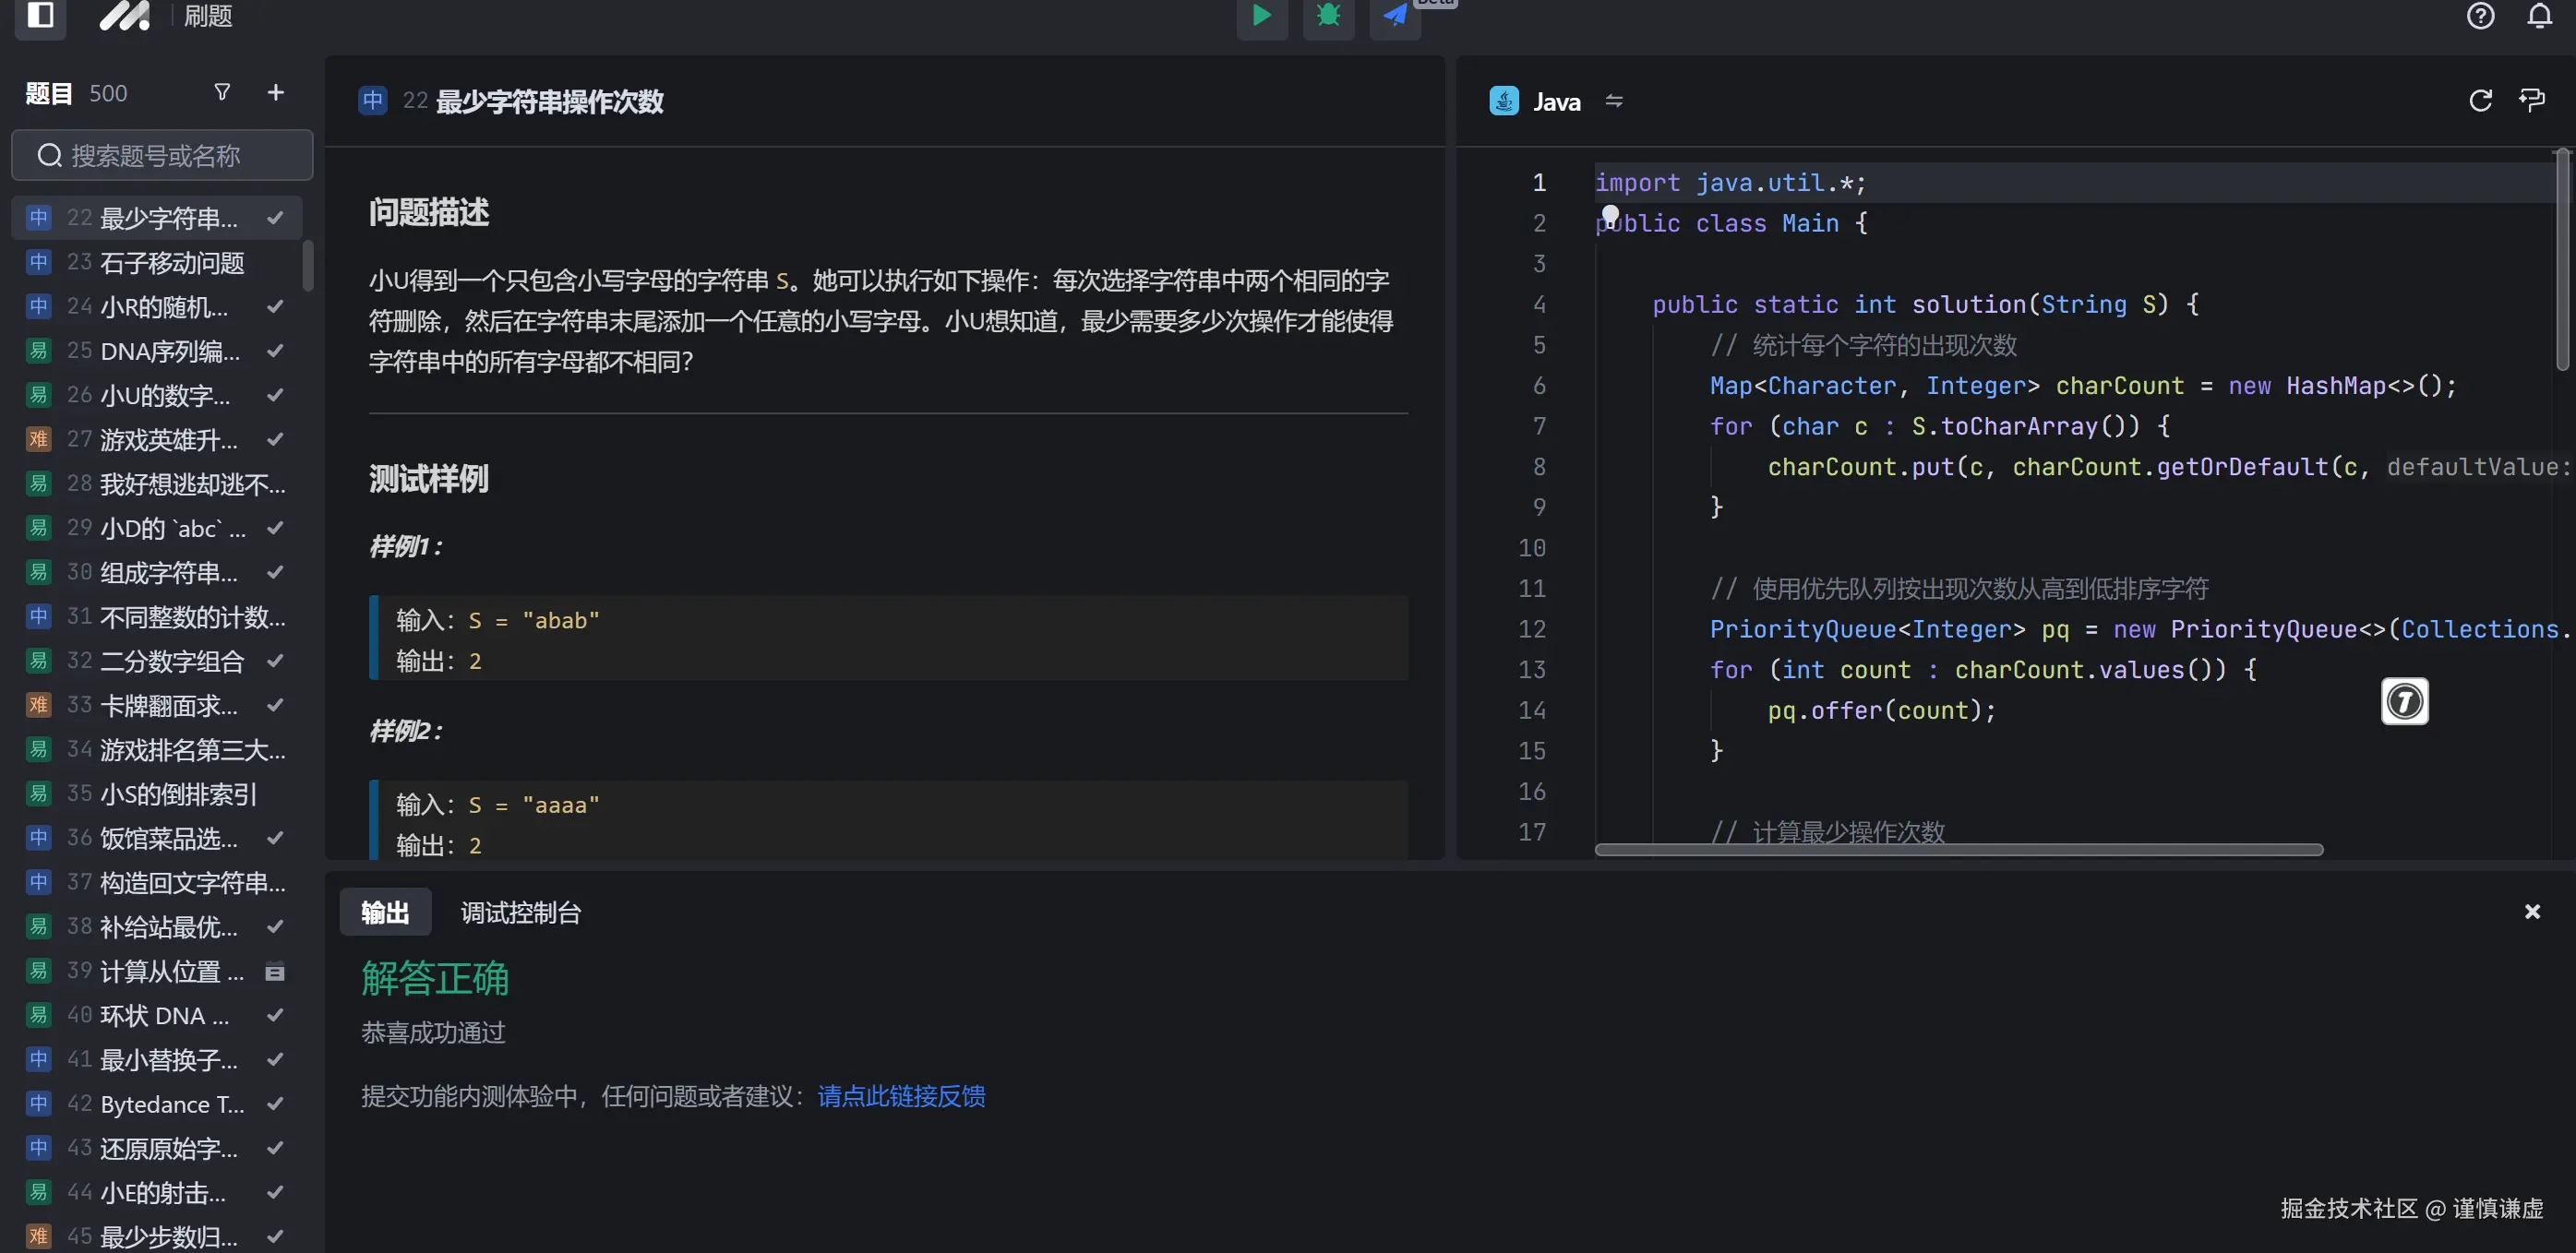
Task: Close the output panel with X
Action: click(x=2532, y=911)
